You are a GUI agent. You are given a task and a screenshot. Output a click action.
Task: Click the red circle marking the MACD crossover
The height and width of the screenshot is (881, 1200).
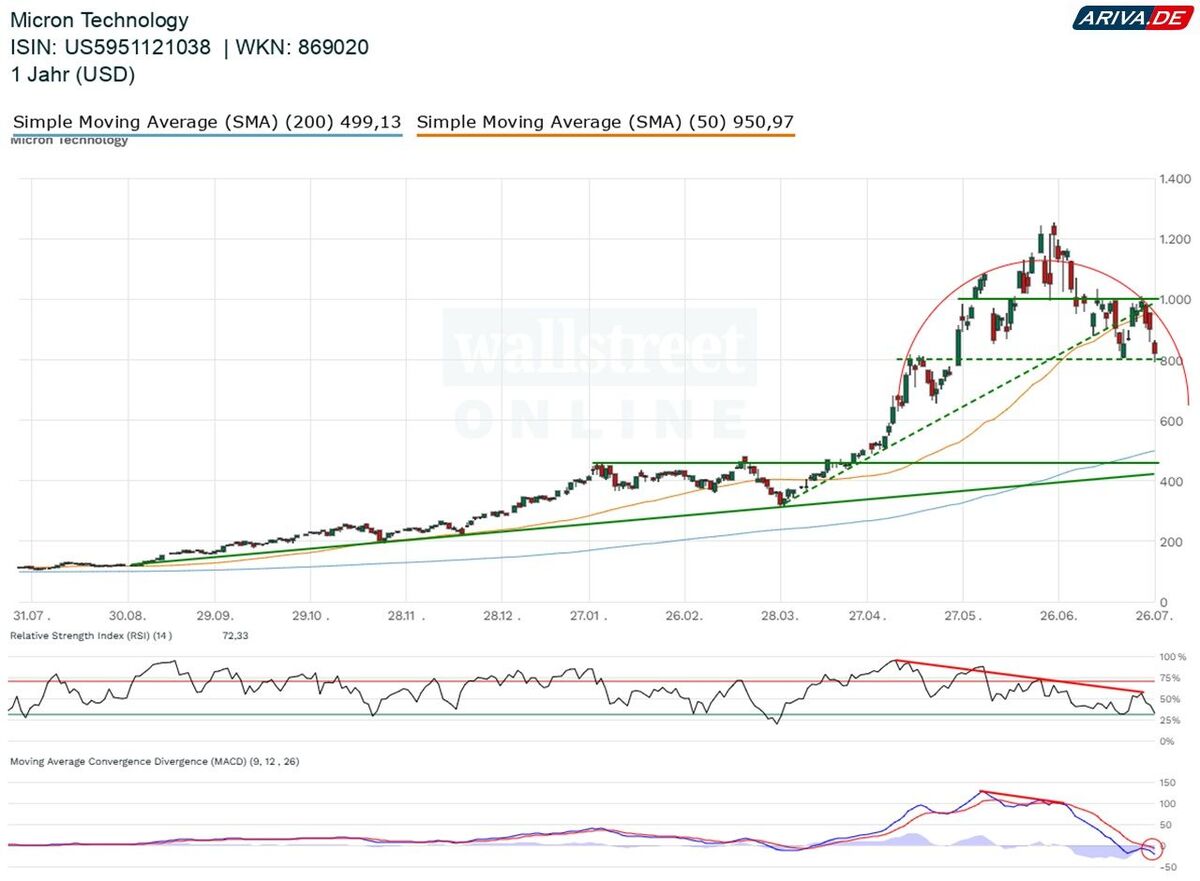[1152, 848]
